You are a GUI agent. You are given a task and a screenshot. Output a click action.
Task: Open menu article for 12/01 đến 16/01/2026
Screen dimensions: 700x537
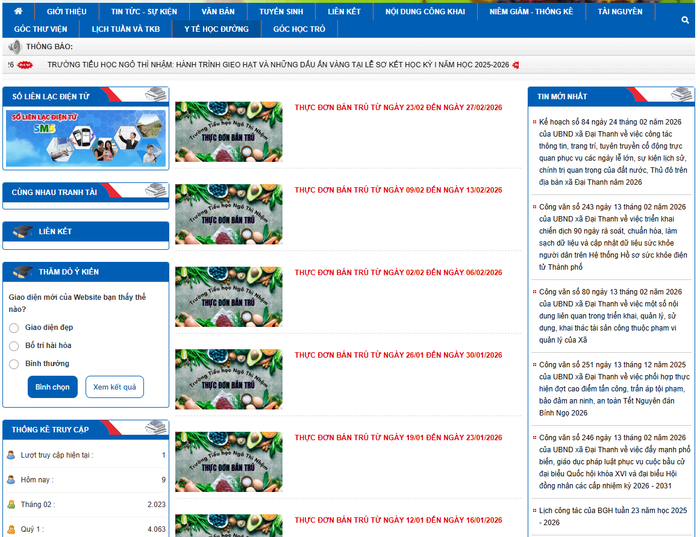pos(398,520)
